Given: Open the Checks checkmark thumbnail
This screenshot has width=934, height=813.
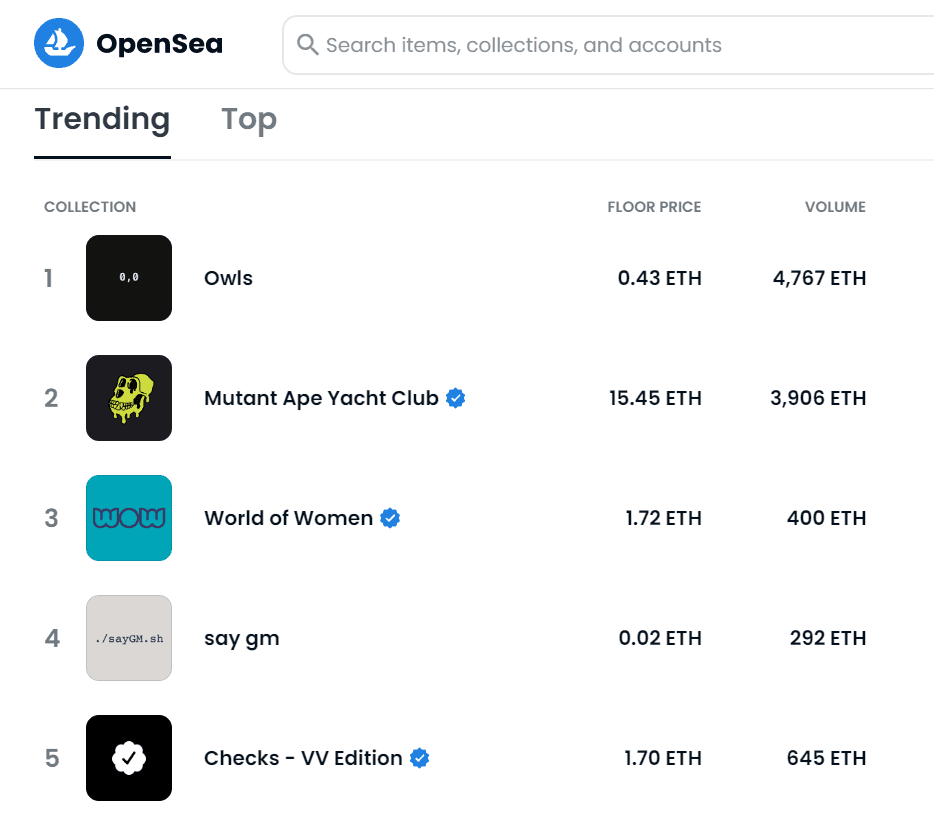Looking at the screenshot, I should pyautogui.click(x=129, y=758).
